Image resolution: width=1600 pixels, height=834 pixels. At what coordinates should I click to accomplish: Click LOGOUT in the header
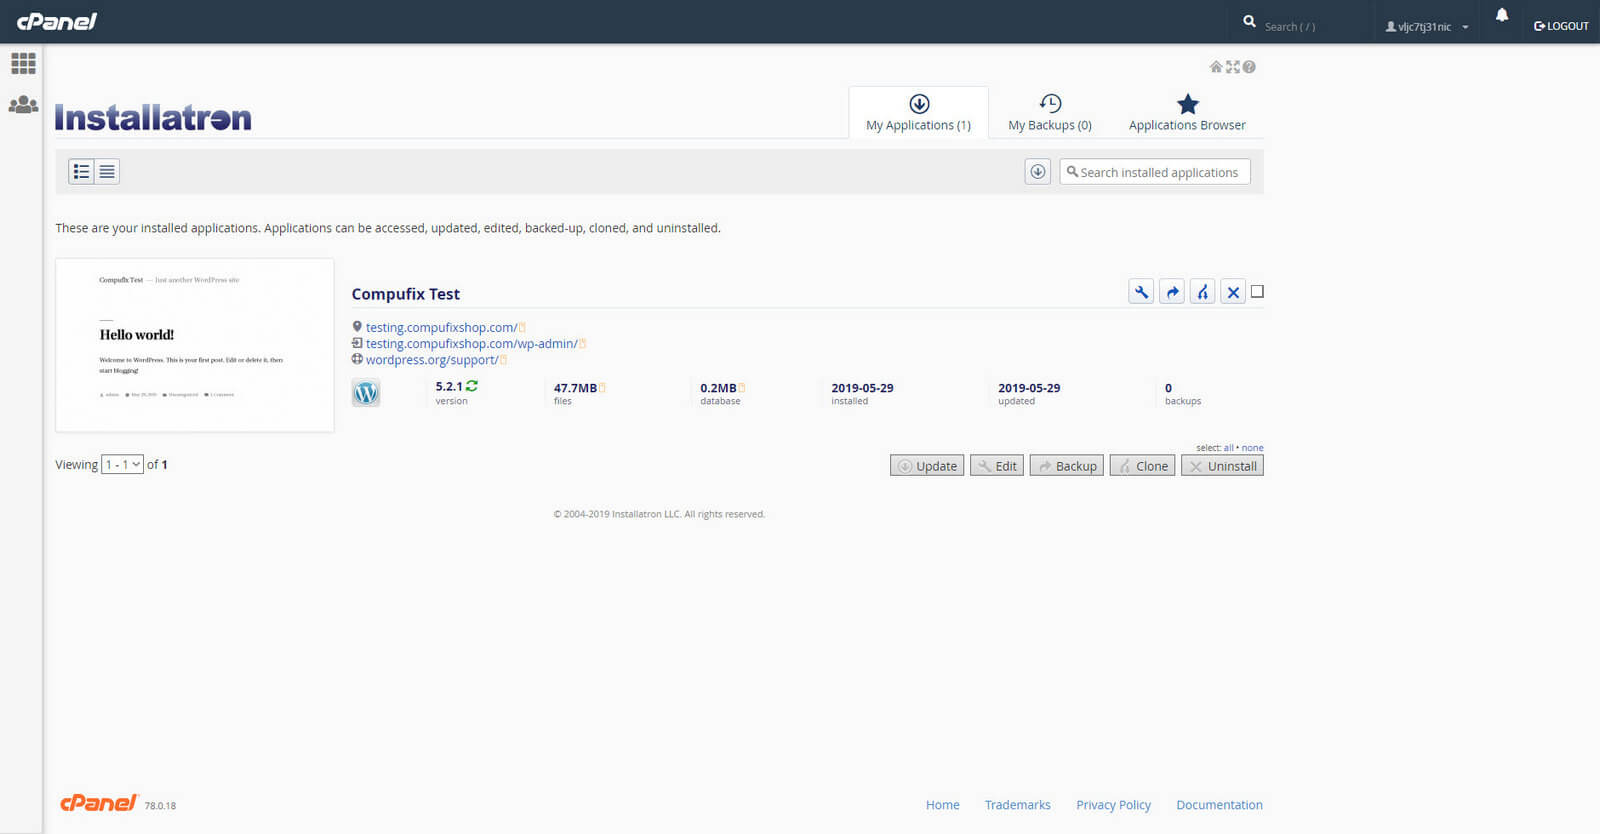tap(1561, 27)
